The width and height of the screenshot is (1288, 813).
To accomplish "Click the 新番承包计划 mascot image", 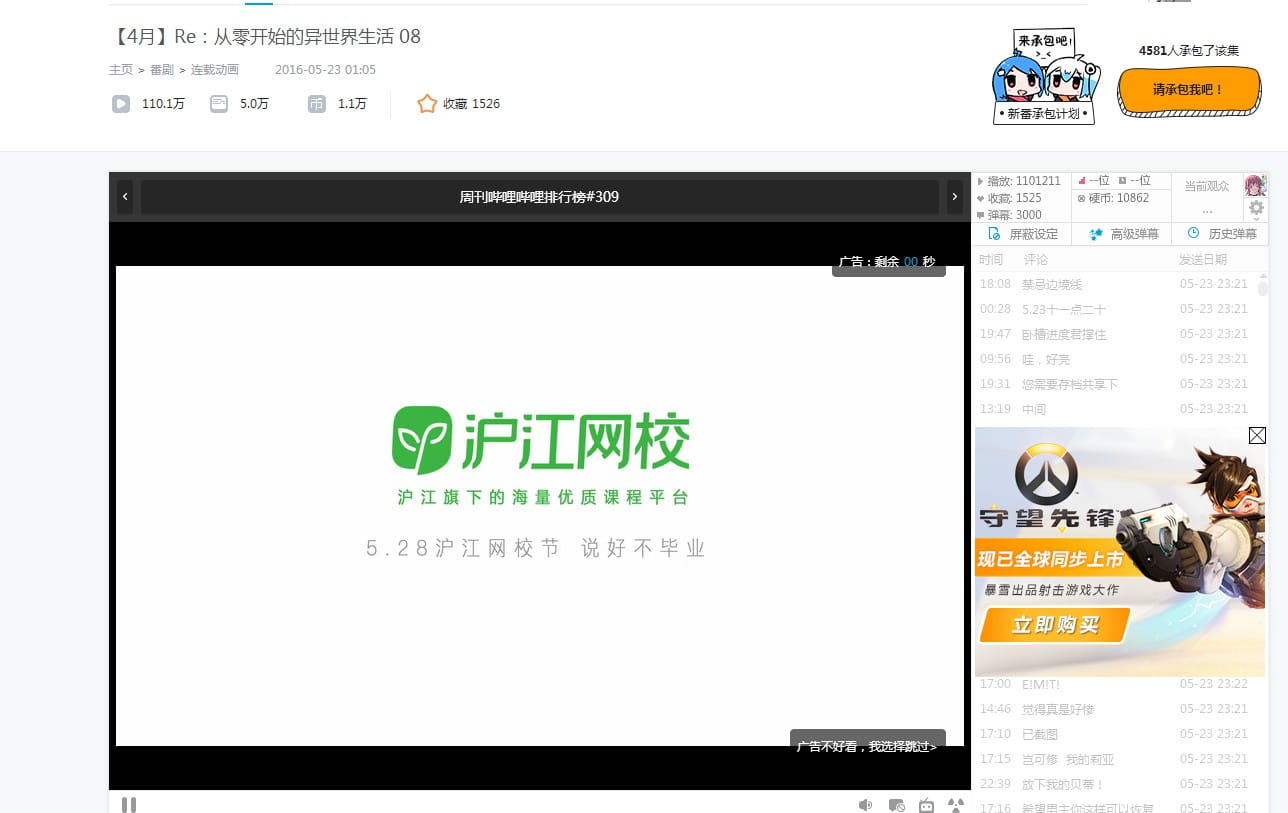I will coord(1045,77).
